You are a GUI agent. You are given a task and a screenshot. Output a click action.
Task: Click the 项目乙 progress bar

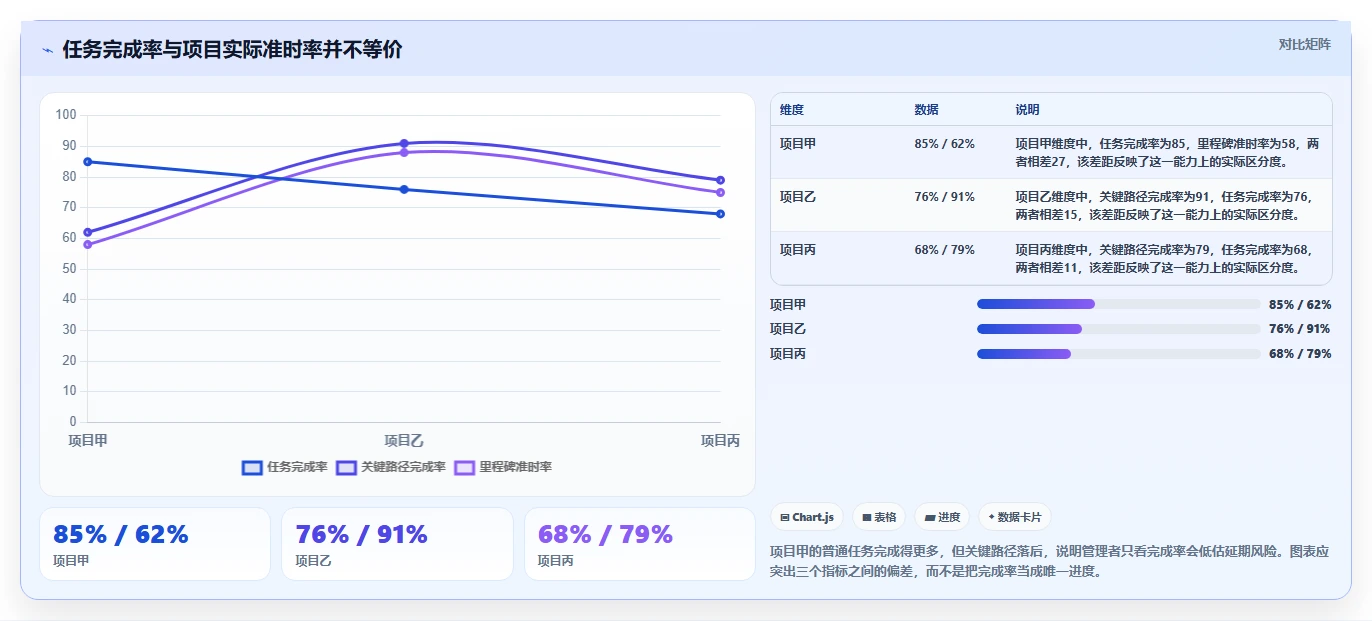1118,329
